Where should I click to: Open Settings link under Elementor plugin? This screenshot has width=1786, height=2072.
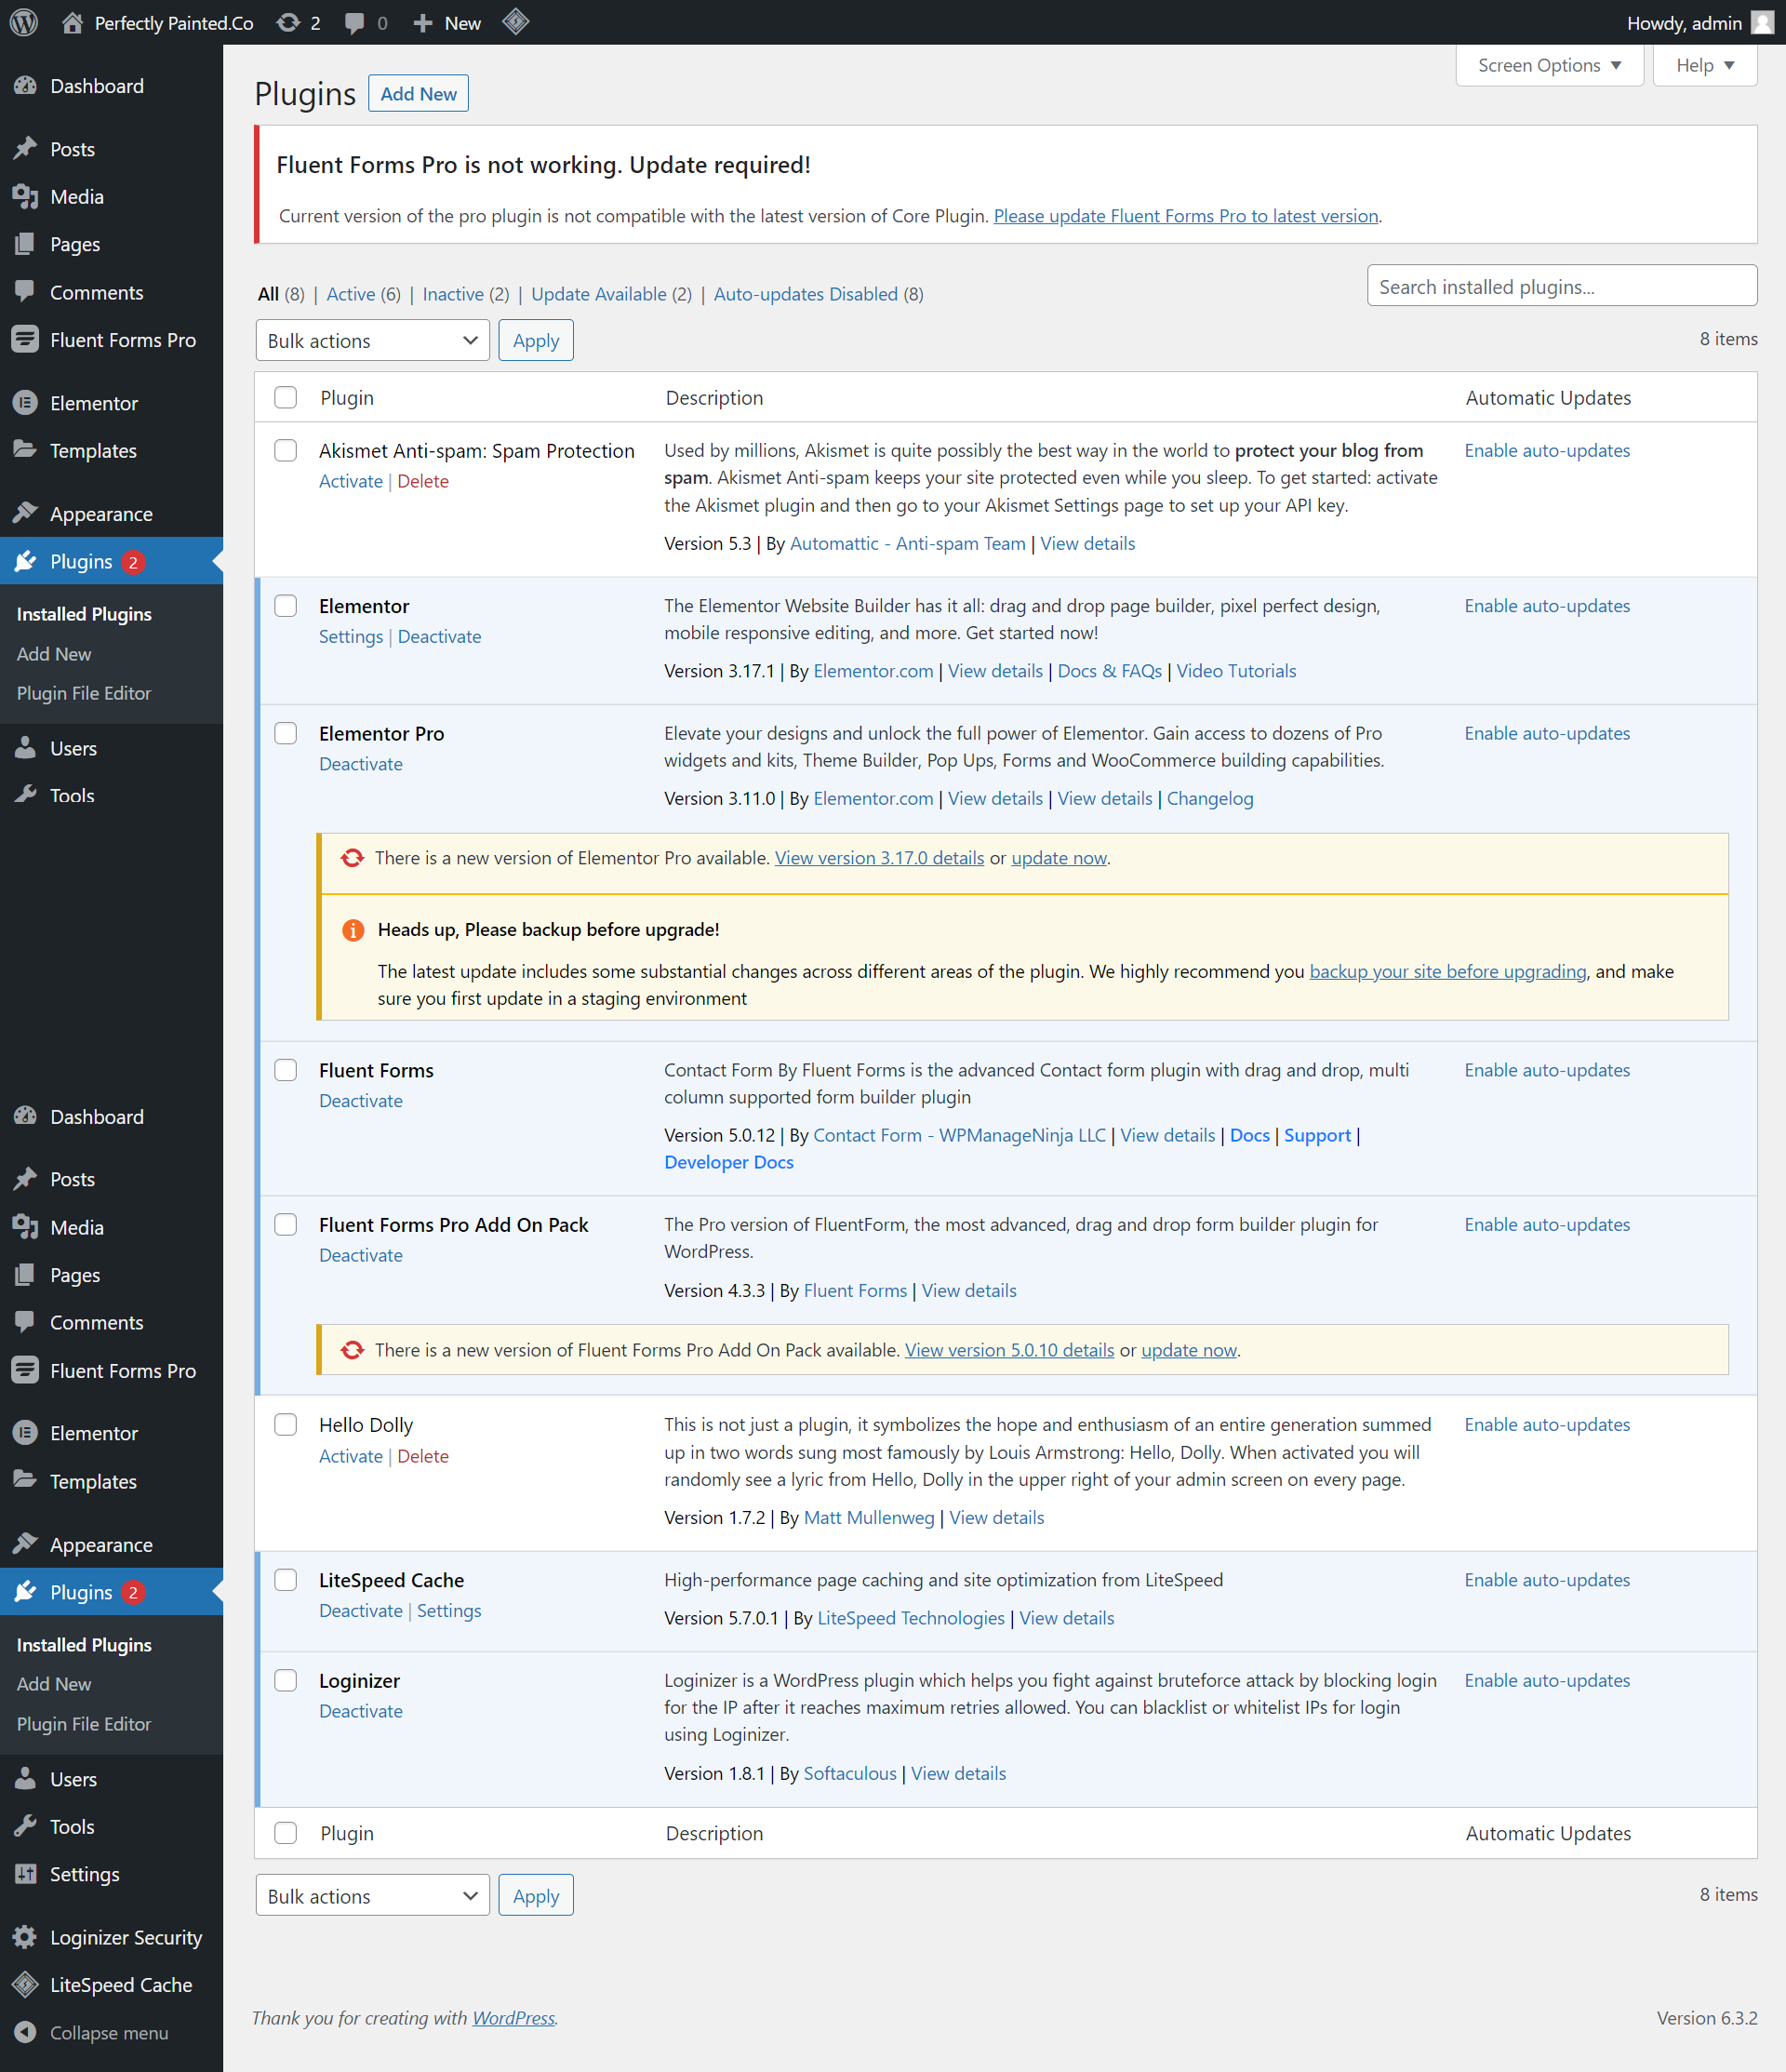[x=351, y=637]
